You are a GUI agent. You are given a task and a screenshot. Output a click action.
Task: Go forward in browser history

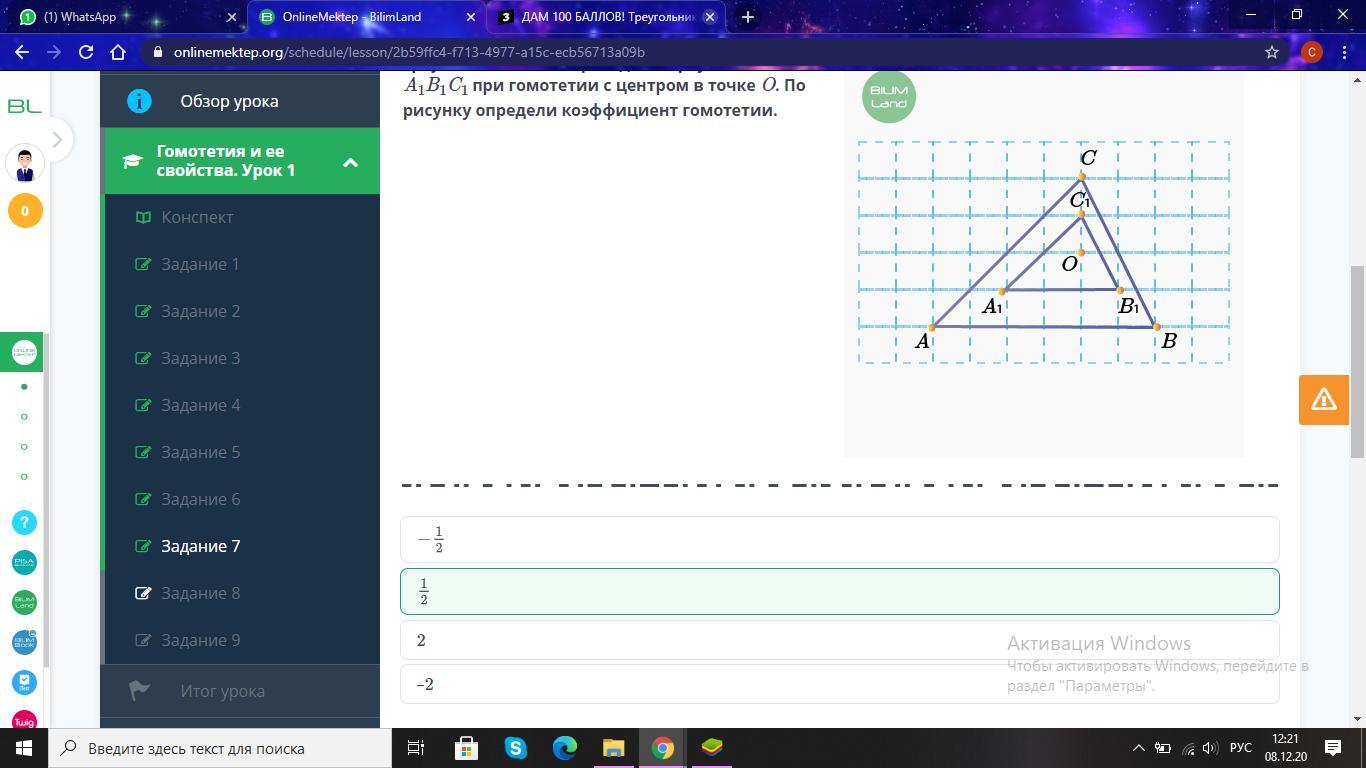[54, 52]
